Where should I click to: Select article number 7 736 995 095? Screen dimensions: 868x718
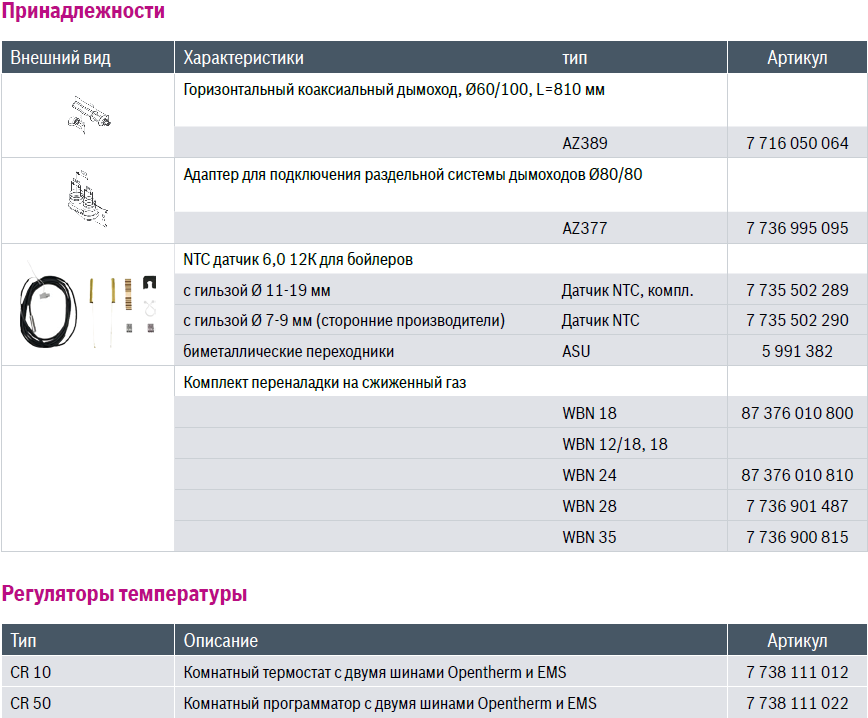coord(797,228)
